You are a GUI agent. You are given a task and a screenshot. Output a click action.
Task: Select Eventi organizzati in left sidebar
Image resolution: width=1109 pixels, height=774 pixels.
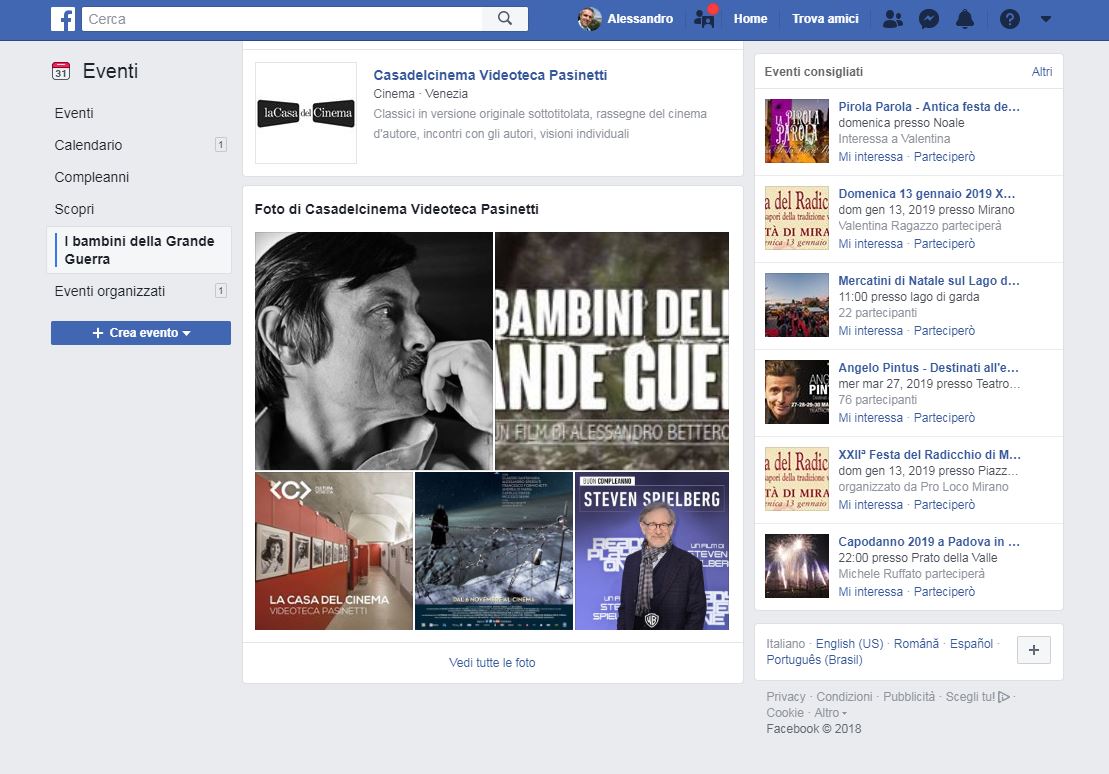pos(110,291)
